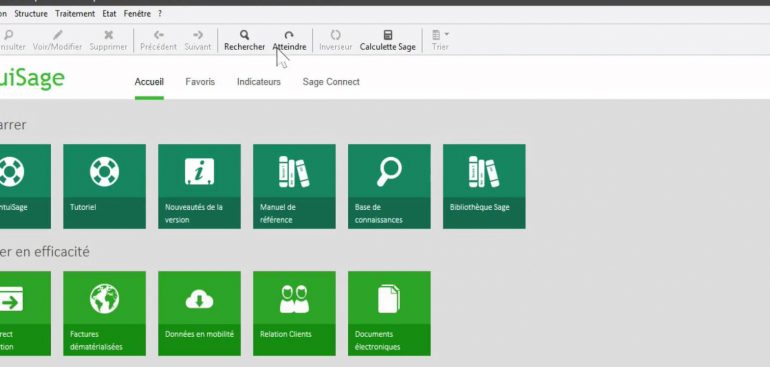The width and height of the screenshot is (770, 367).
Task: Select the Accueil tab
Action: tap(149, 82)
